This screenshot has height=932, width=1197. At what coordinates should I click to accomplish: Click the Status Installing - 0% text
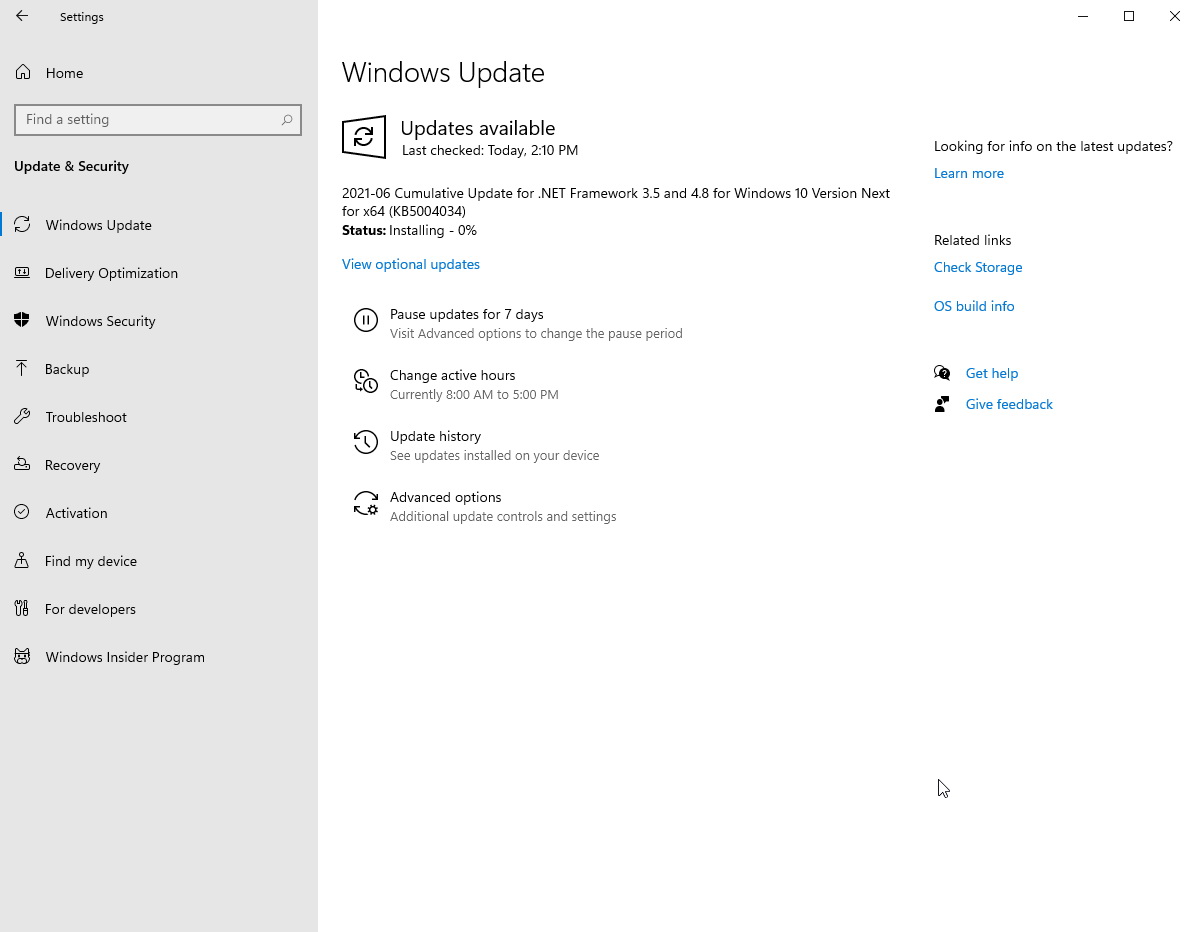click(x=409, y=231)
